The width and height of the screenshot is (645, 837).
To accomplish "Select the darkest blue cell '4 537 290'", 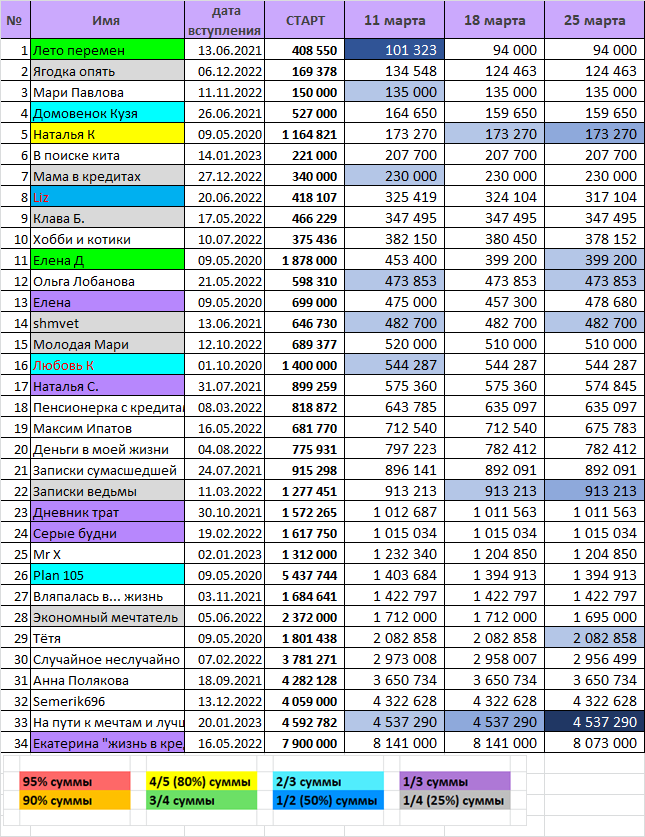I will [x=595, y=722].
